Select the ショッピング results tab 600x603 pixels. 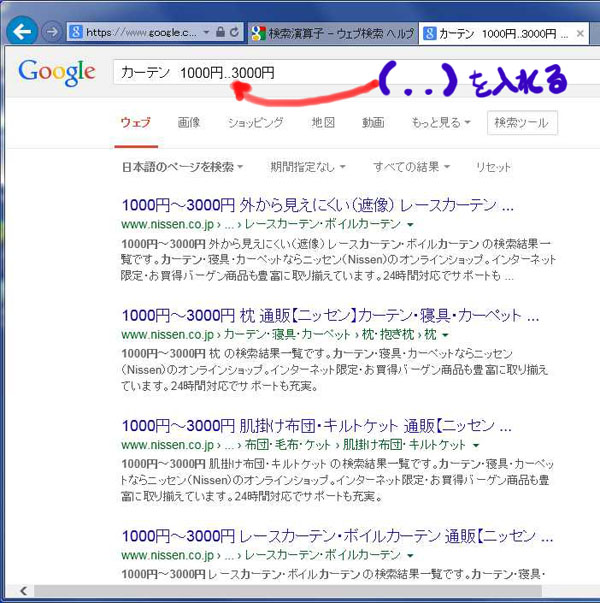tap(255, 123)
